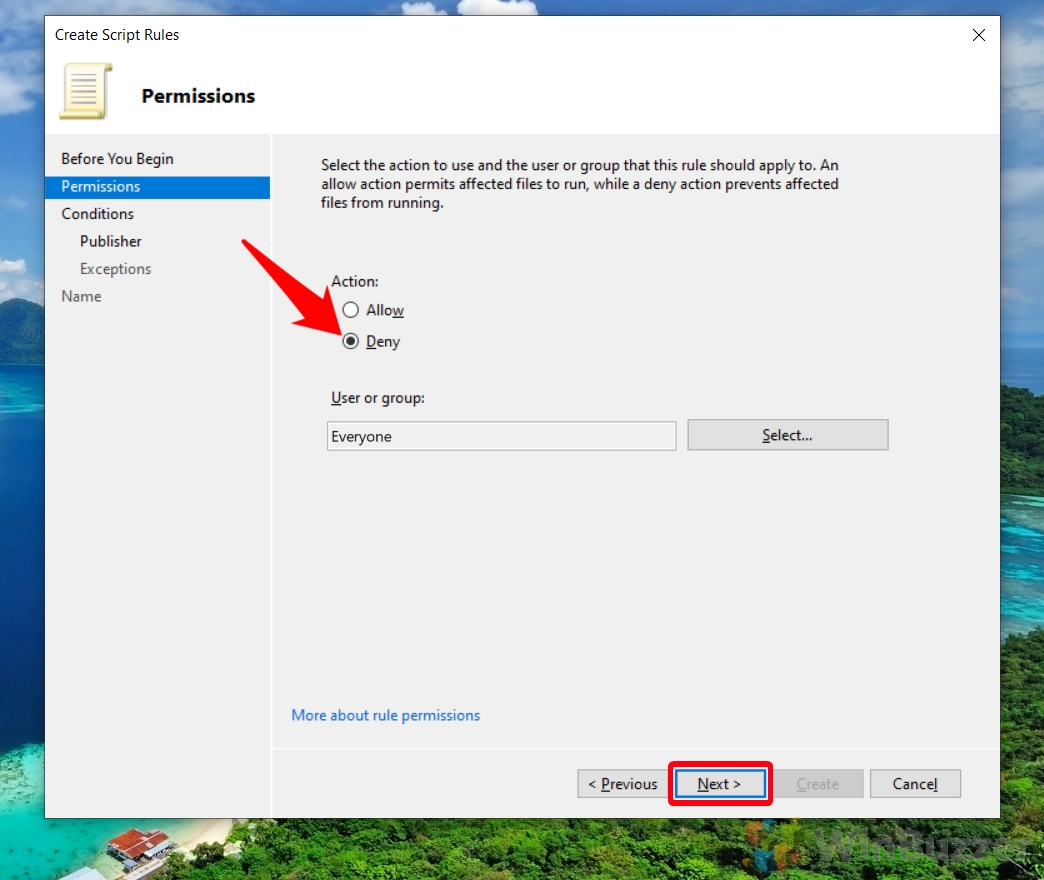Select the highlighted Permissions step

coord(100,186)
